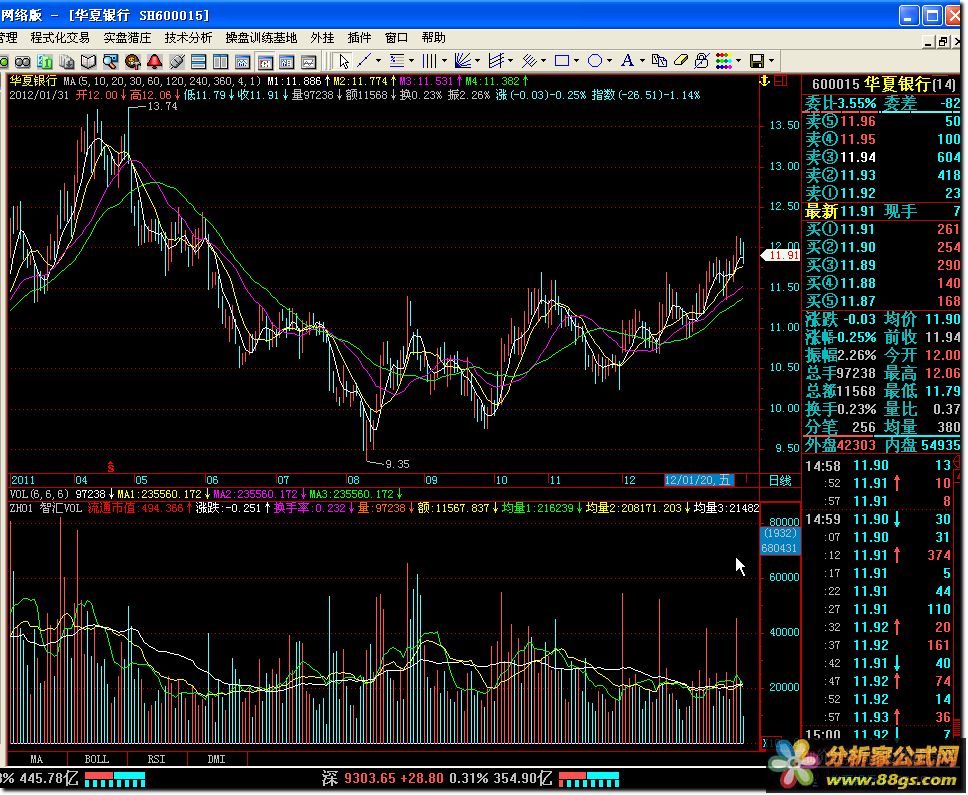
Task: Click the last chart window icon
Action: (x=308, y=62)
